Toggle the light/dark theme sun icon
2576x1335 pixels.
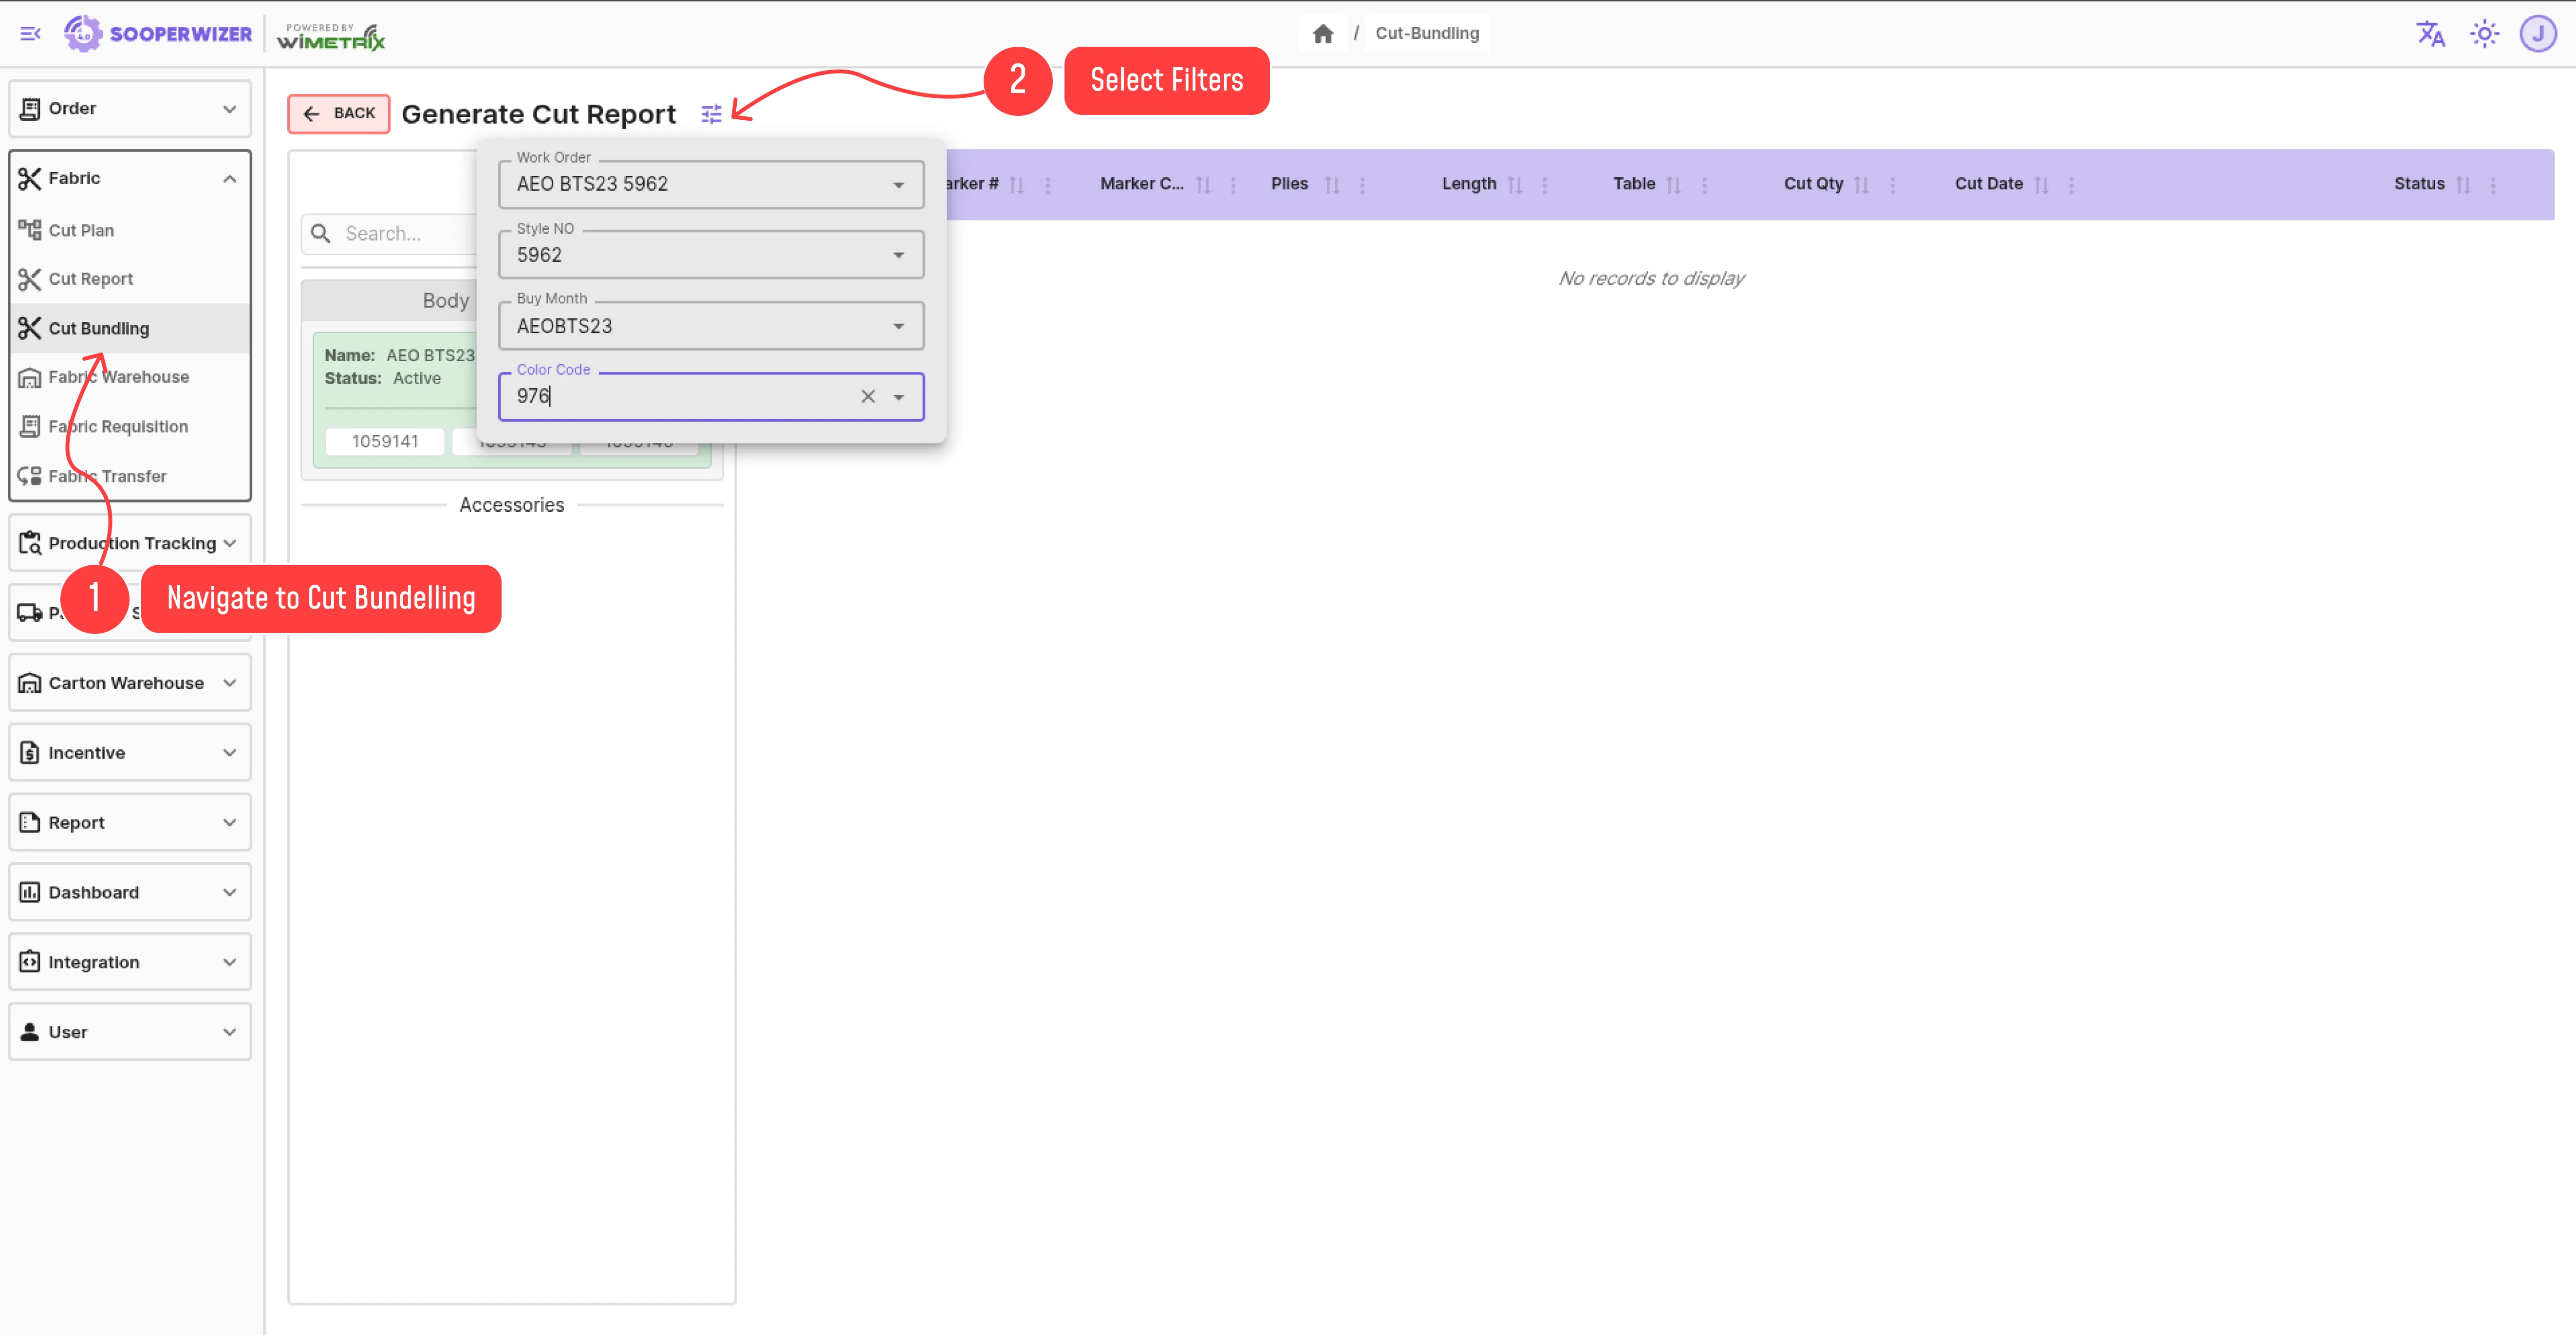[2484, 33]
